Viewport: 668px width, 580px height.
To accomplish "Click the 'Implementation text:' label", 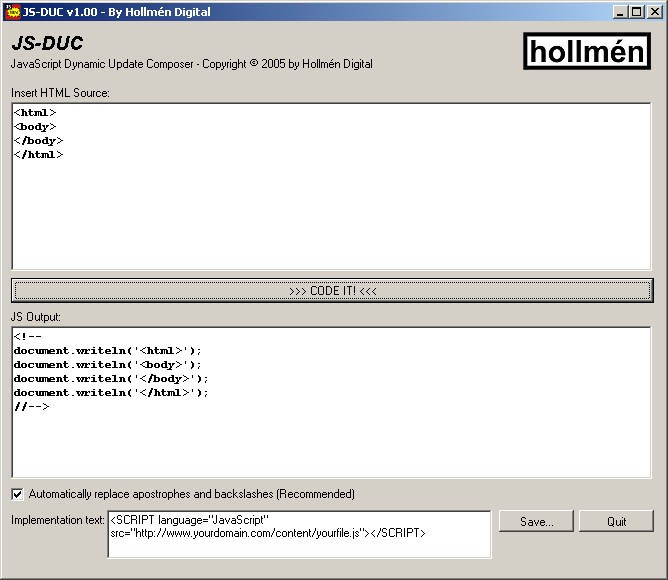I will click(x=58, y=520).
